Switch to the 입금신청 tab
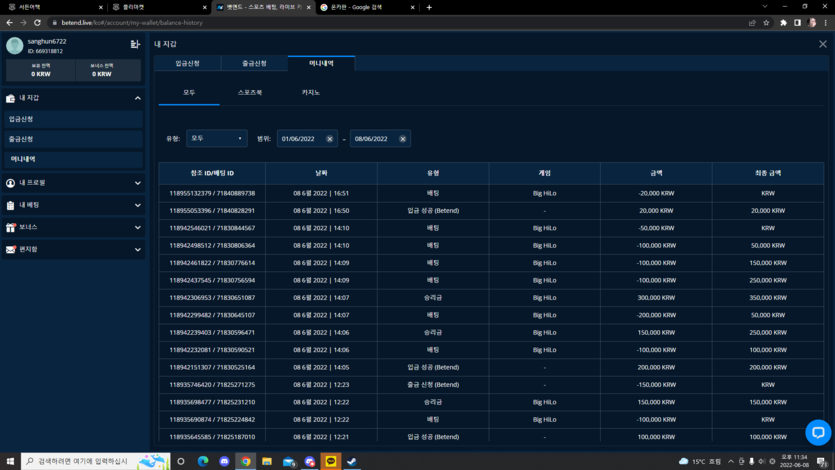 187,63
